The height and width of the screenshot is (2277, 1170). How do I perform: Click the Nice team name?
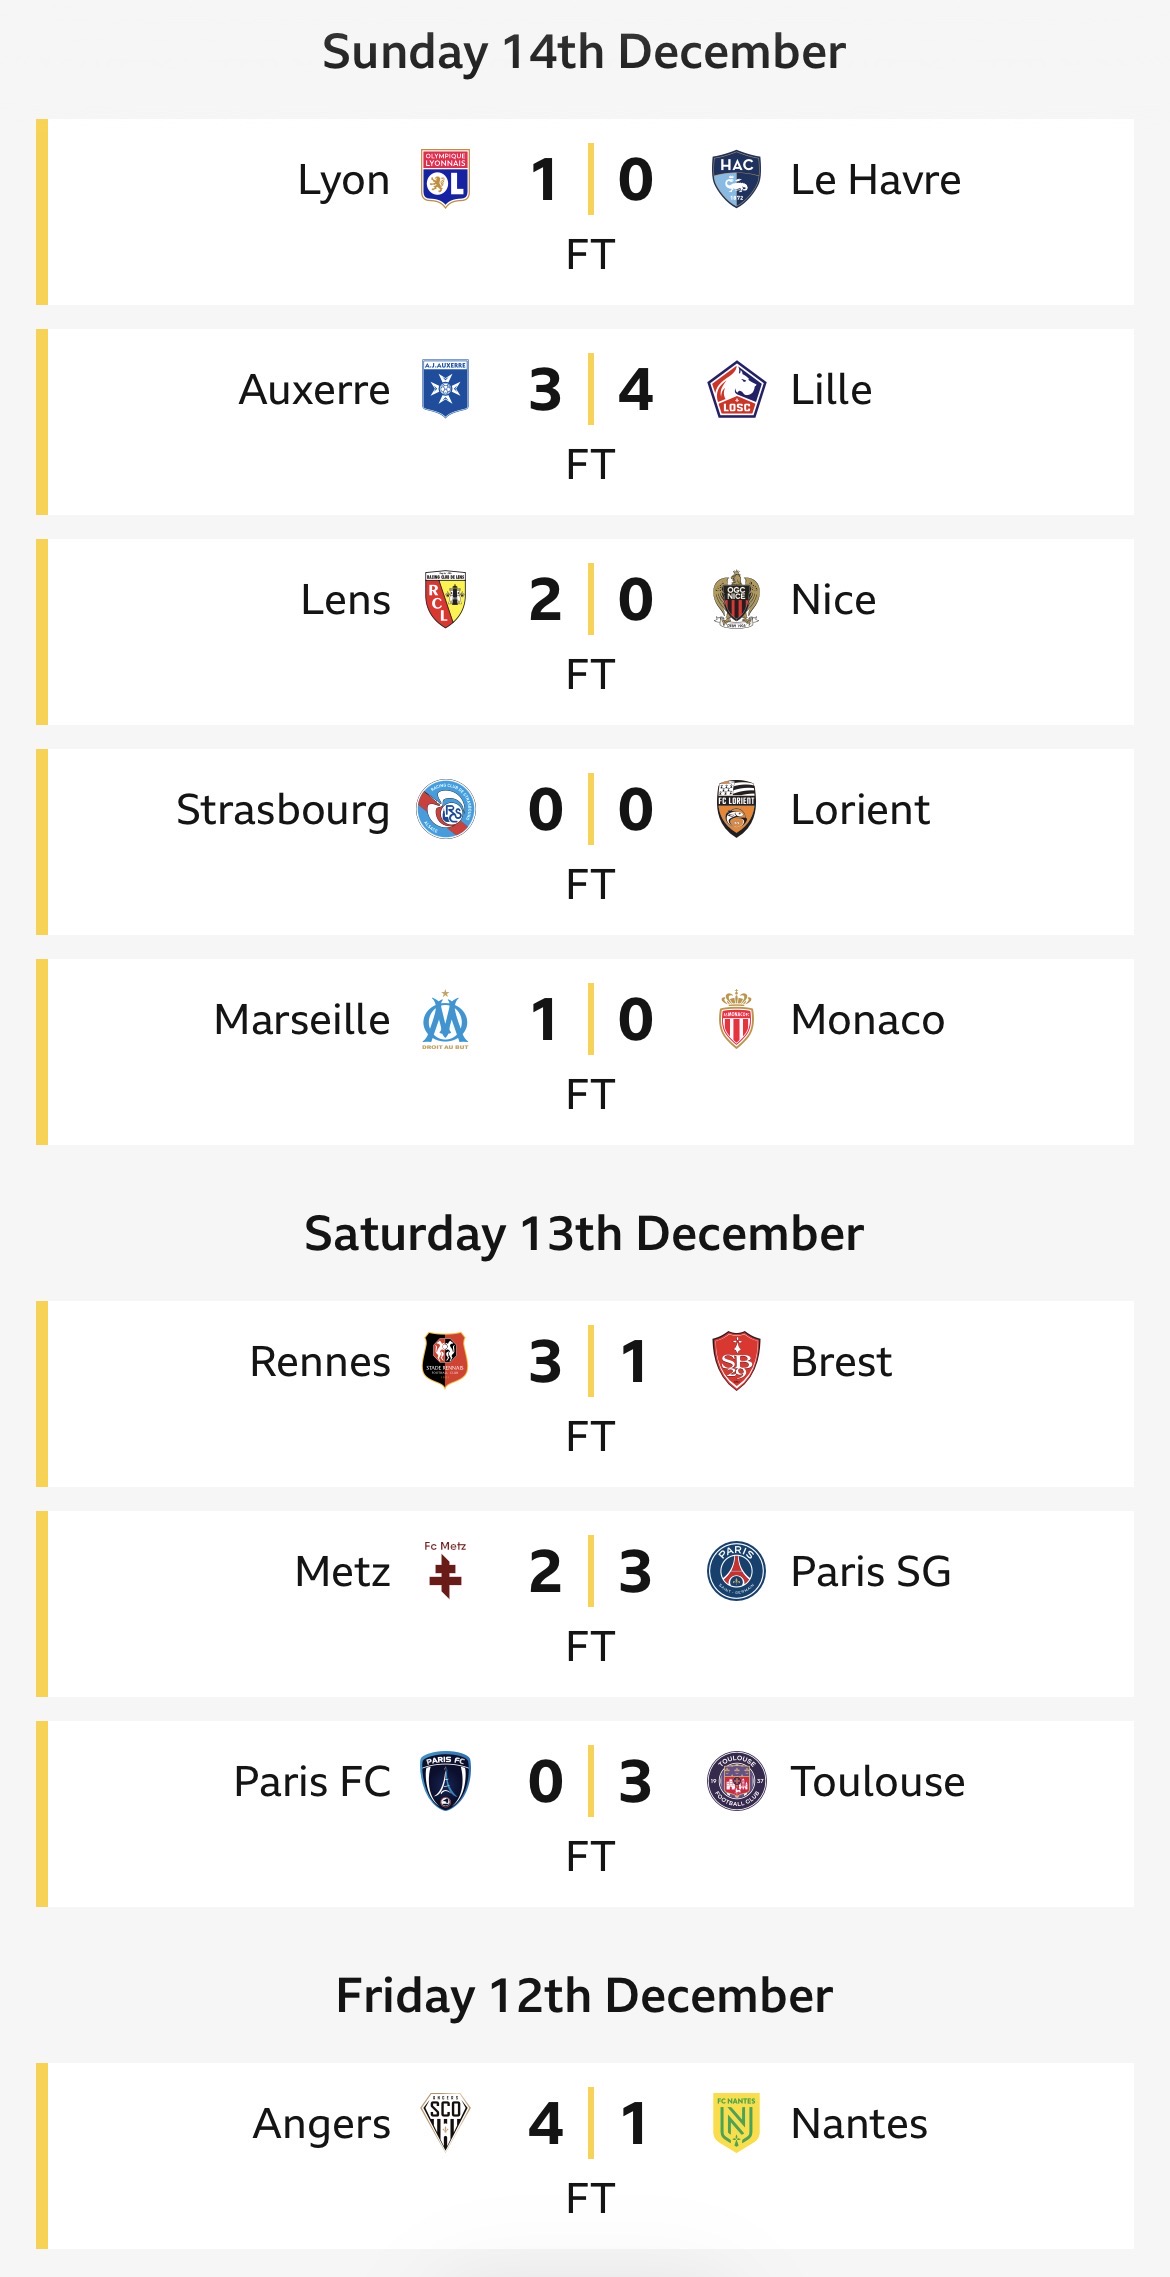click(x=833, y=600)
